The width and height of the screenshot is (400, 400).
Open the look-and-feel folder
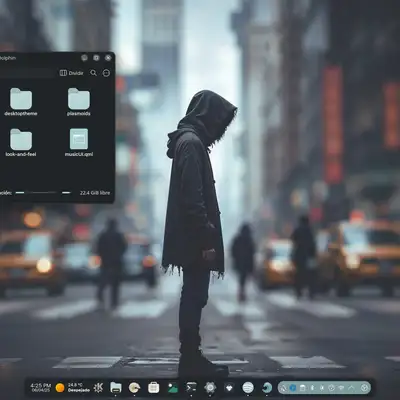(x=21, y=139)
